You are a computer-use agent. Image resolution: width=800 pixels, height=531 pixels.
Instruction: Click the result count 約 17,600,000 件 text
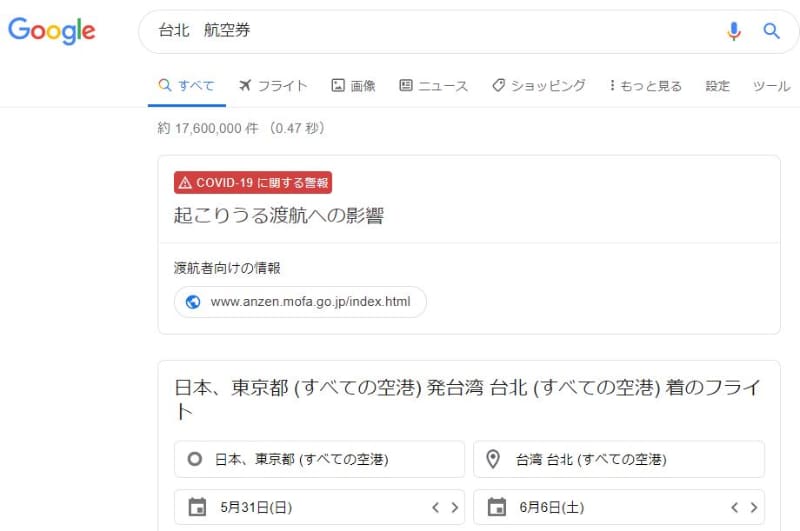click(x=208, y=128)
